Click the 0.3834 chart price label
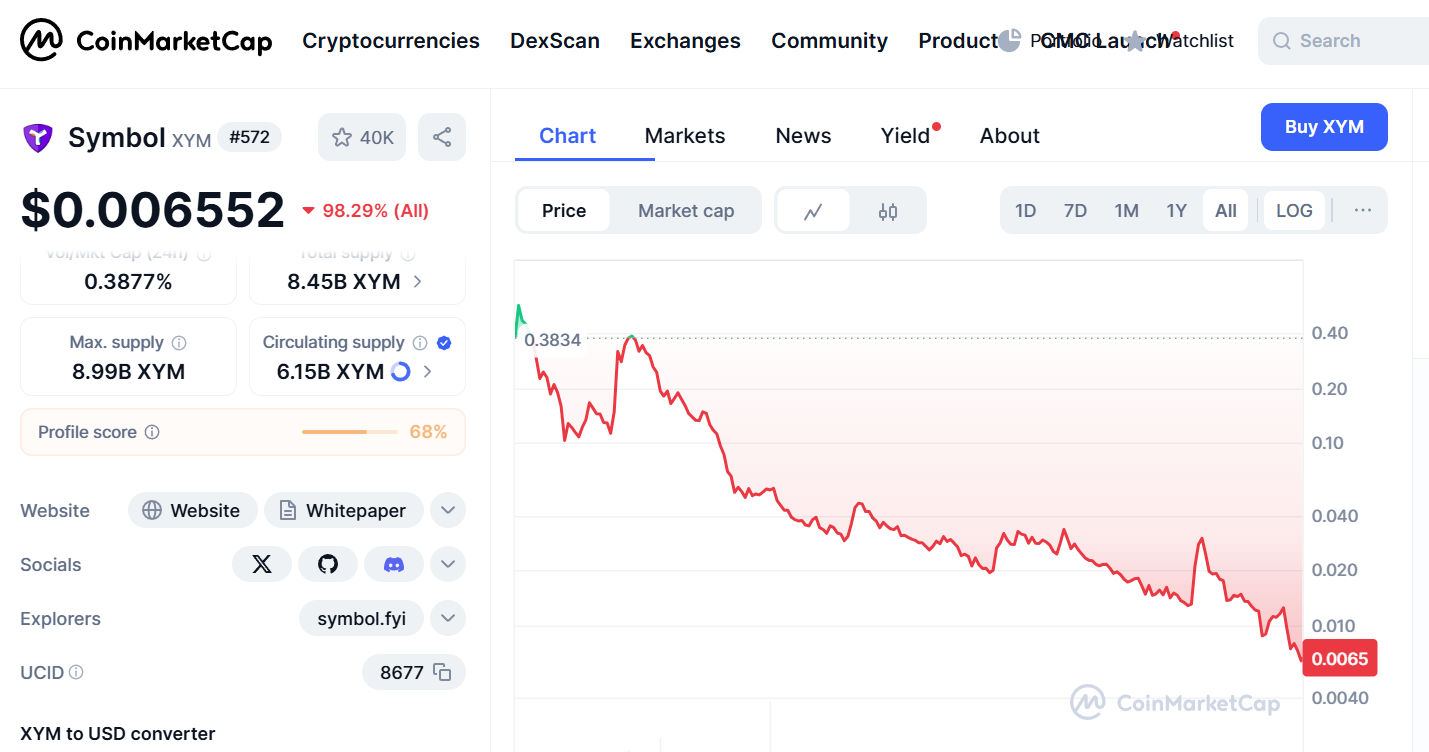 pyautogui.click(x=553, y=340)
